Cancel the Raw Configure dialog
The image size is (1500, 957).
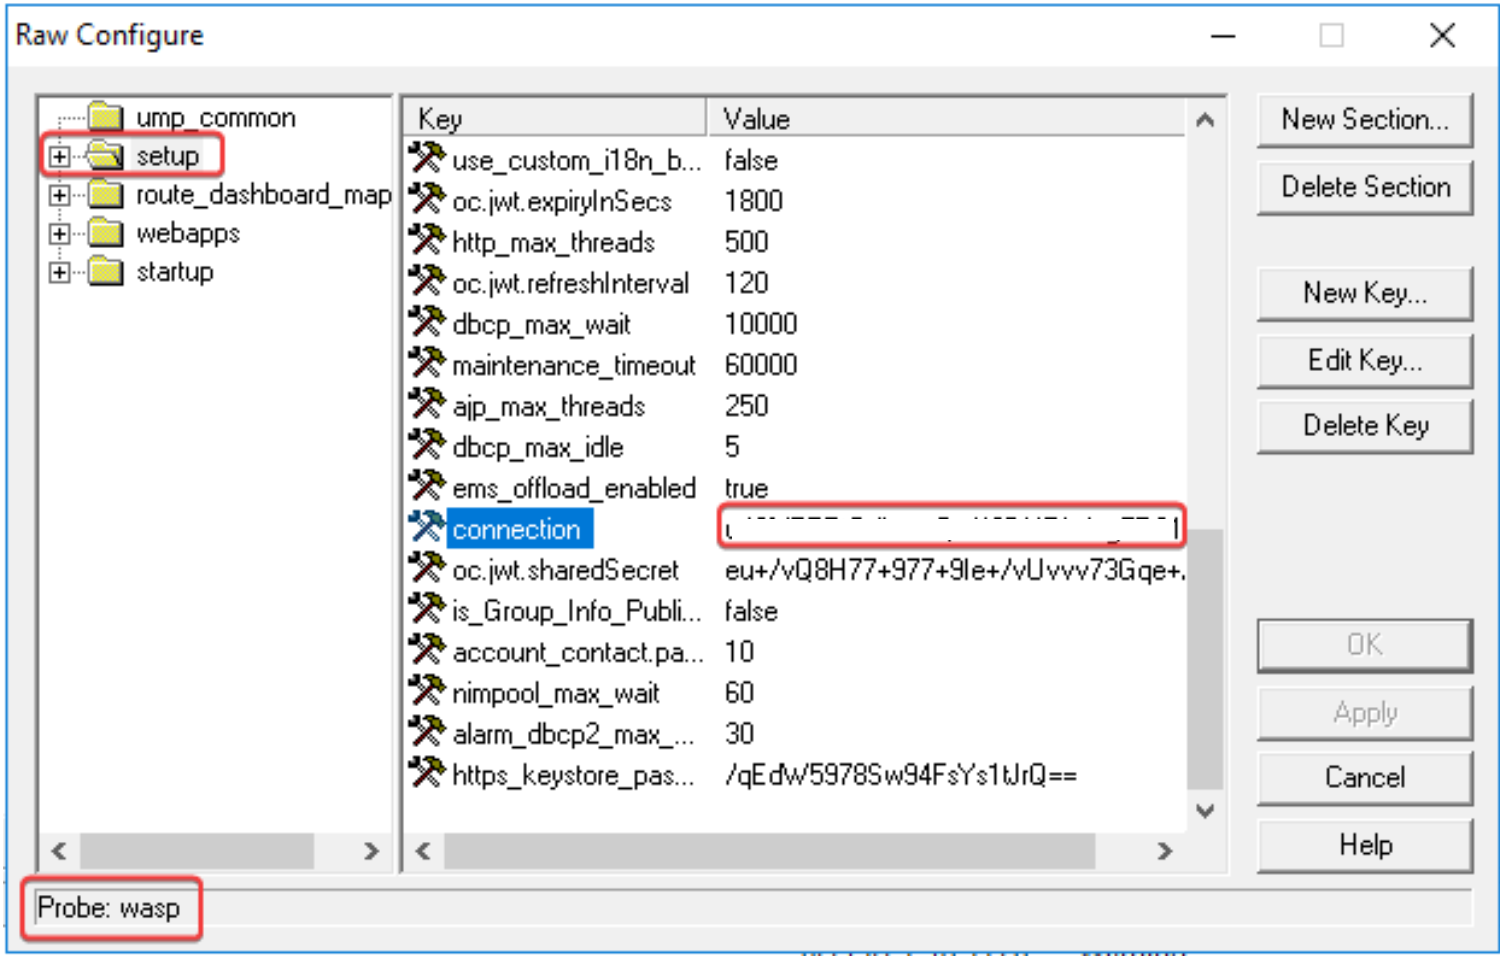(1365, 778)
